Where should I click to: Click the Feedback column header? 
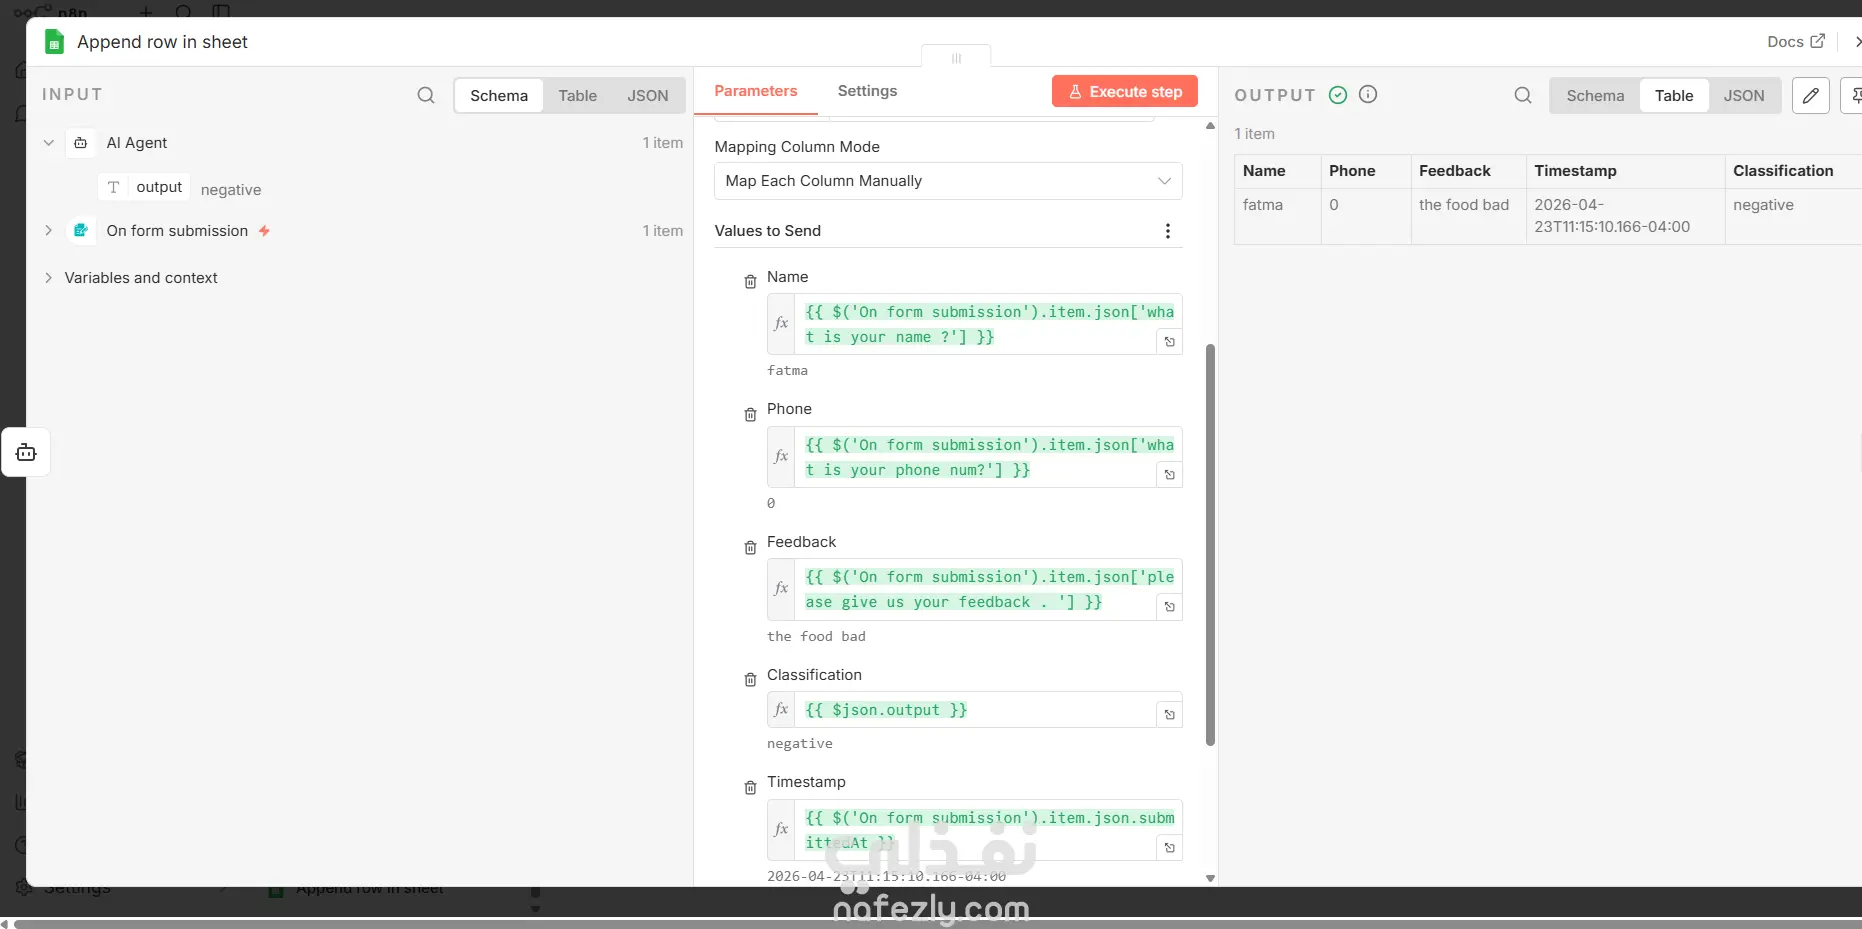click(x=1468, y=171)
